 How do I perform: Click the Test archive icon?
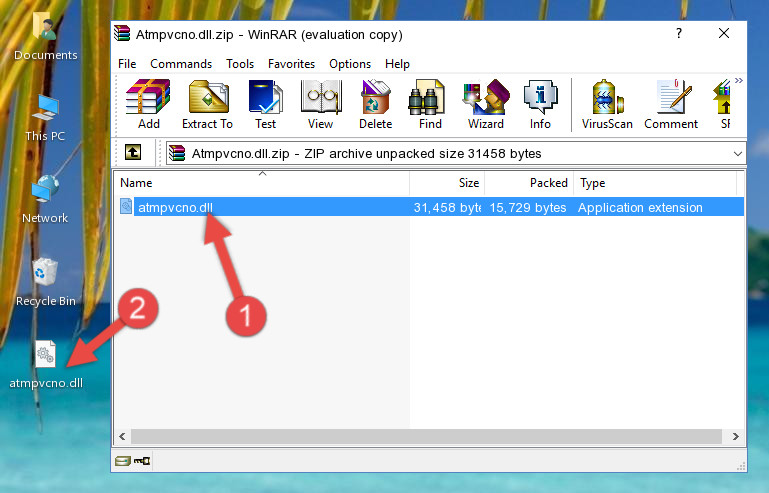point(265,104)
